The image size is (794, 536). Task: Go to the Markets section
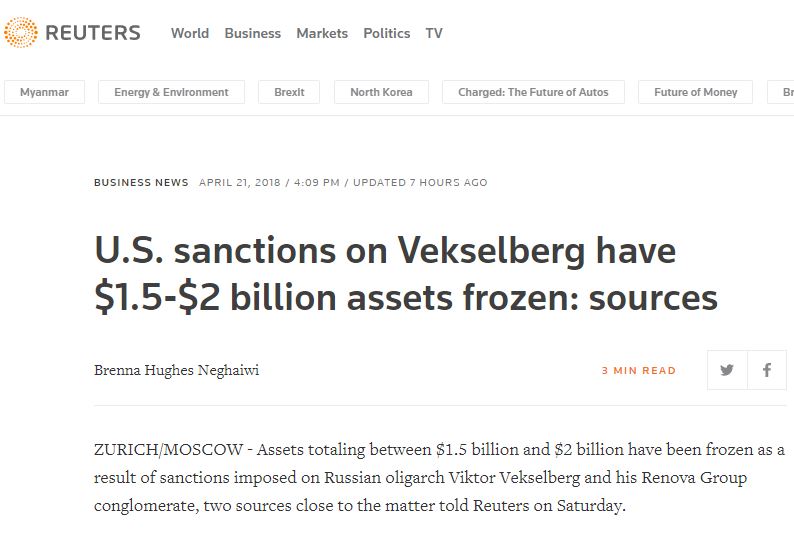click(x=322, y=33)
